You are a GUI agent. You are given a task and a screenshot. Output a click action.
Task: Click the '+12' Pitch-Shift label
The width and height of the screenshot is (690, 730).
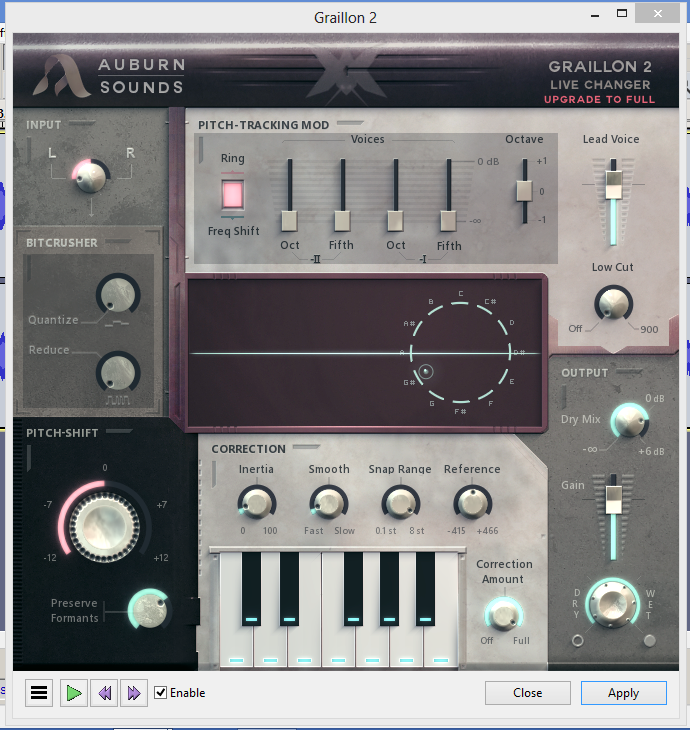click(161, 557)
